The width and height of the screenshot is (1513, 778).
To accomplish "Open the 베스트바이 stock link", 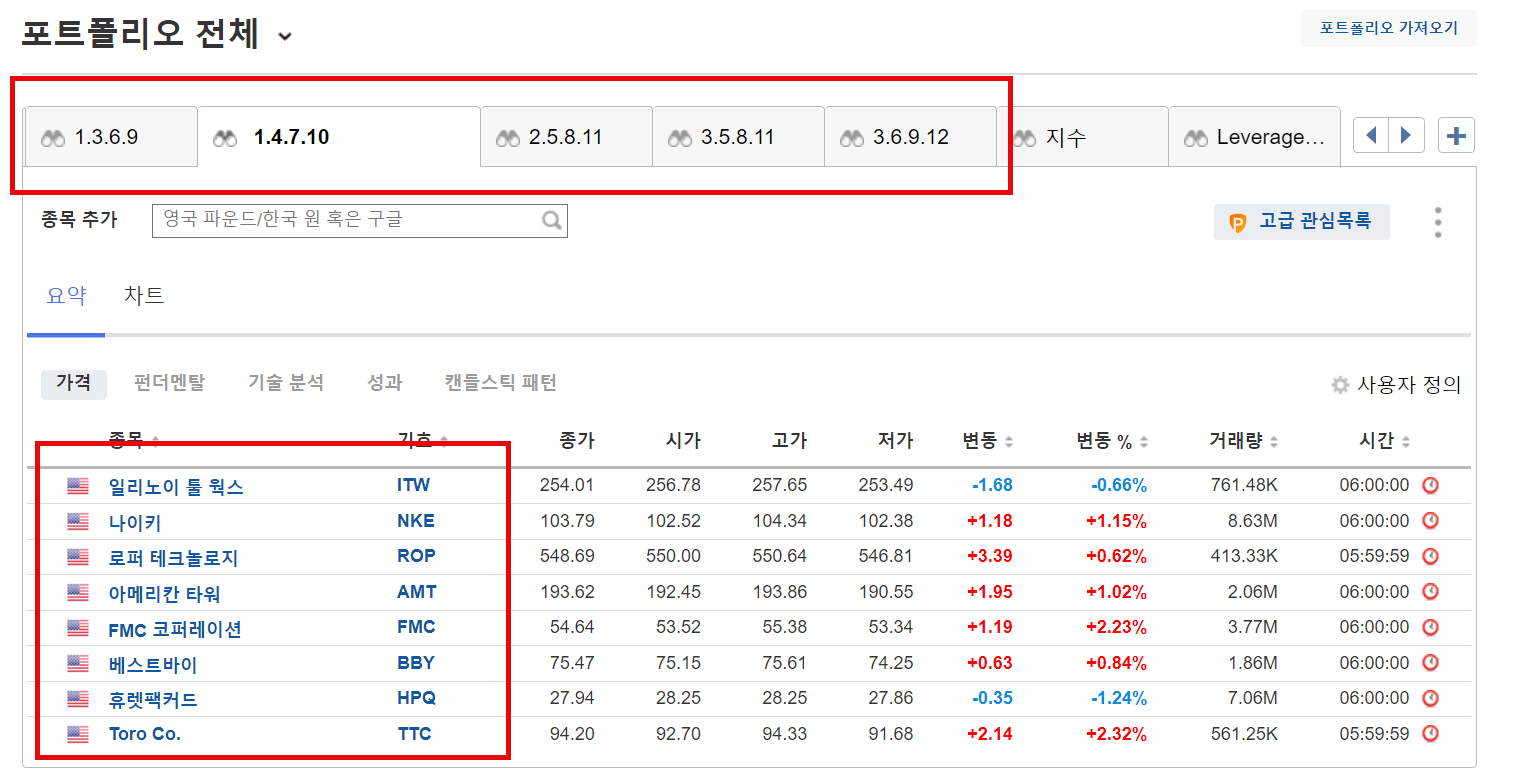I will tap(153, 664).
